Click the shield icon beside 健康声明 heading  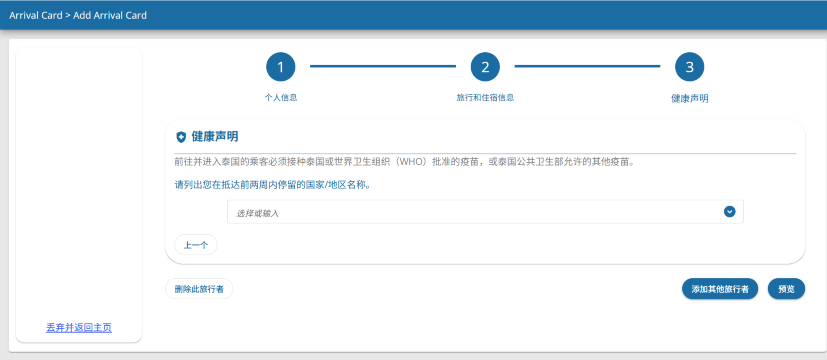point(181,137)
